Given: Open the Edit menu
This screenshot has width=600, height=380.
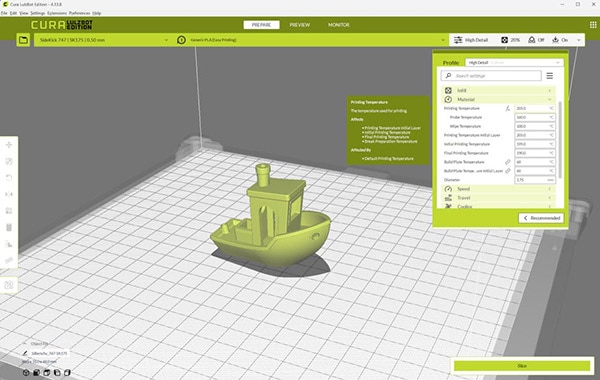Looking at the screenshot, I should 13,13.
